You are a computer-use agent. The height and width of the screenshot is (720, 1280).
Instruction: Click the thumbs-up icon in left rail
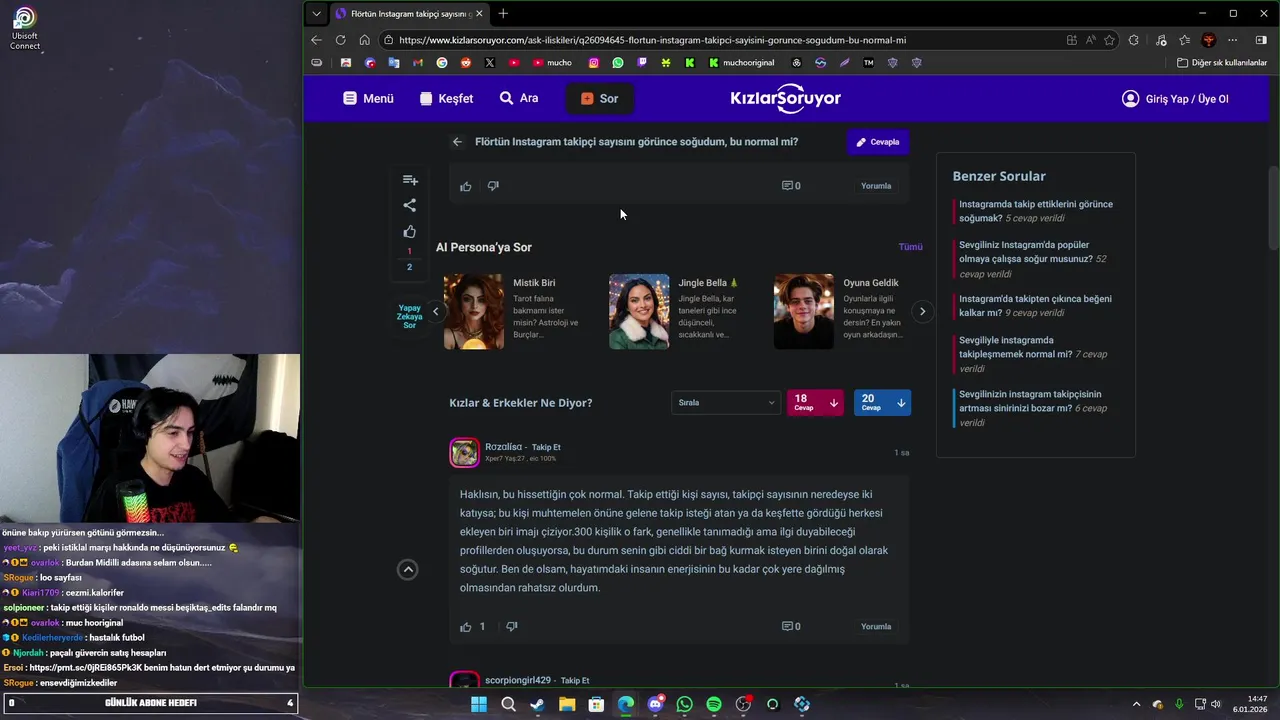coord(410,231)
